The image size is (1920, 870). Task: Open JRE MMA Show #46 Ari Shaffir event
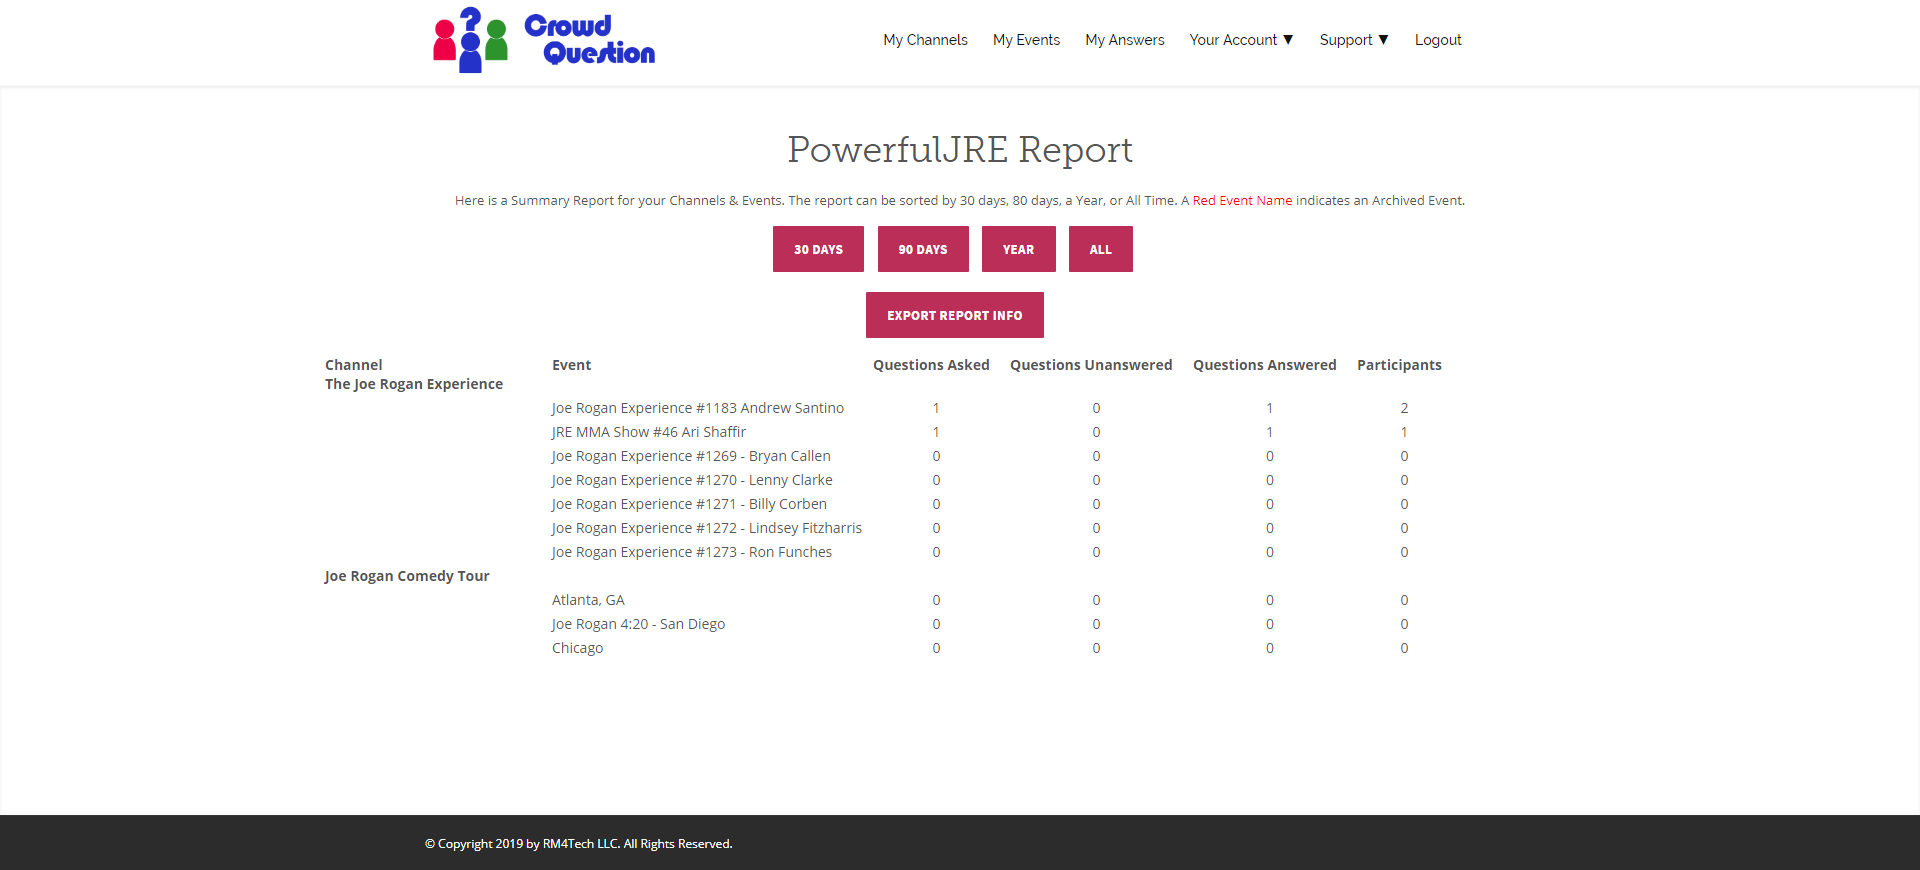pos(649,432)
